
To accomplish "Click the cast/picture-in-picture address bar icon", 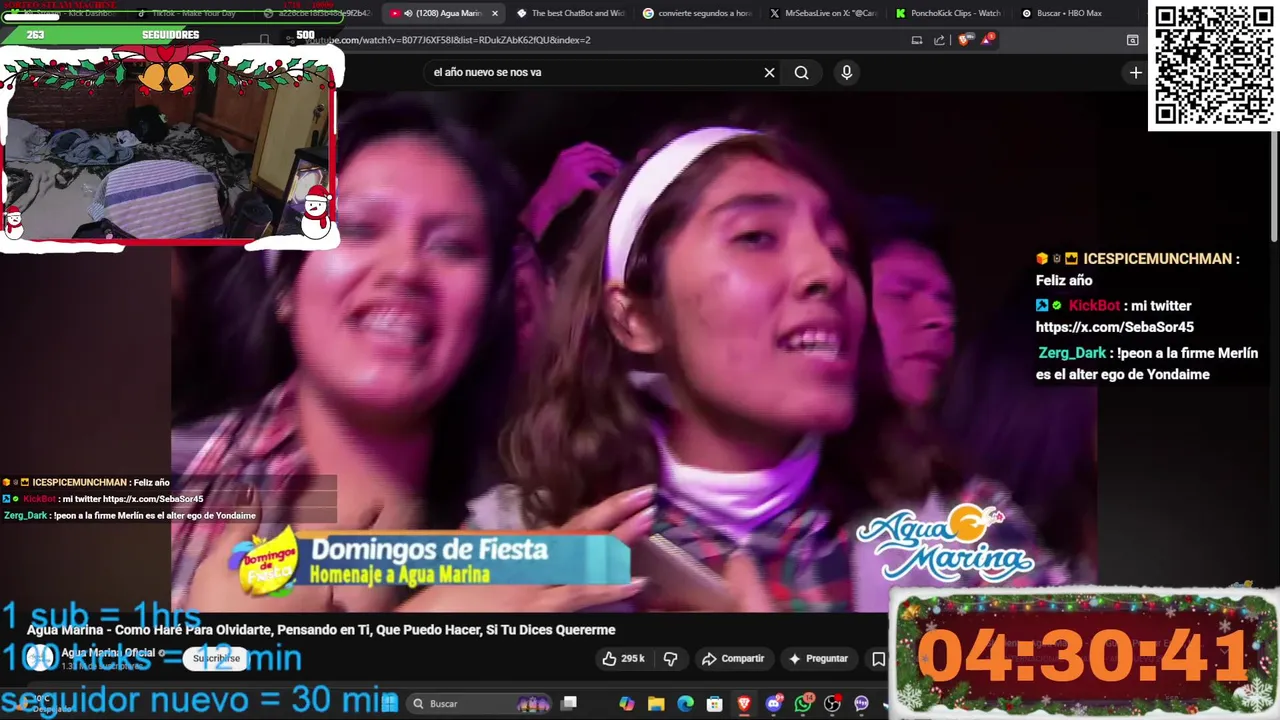I will tap(916, 40).
